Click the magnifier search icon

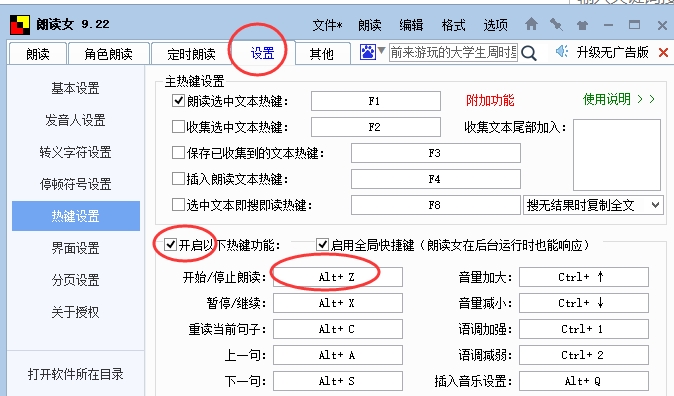point(529,53)
